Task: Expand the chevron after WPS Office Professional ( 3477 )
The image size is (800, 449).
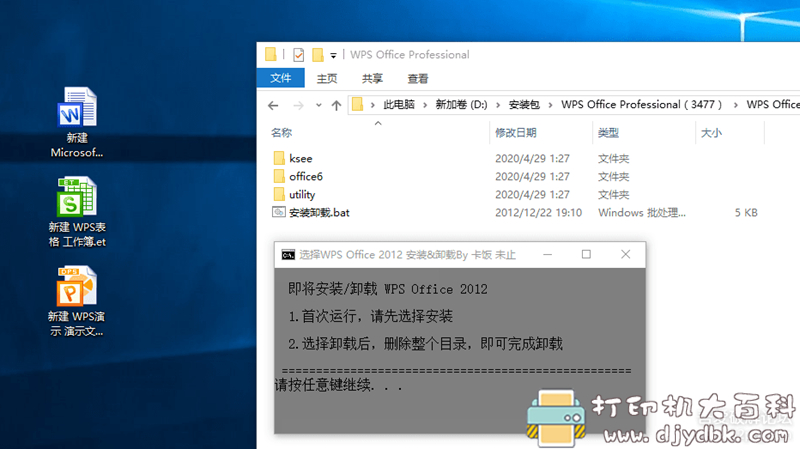Action: pos(735,105)
